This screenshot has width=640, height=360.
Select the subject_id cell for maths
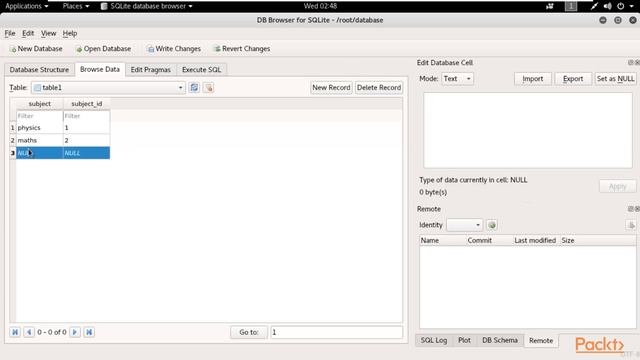pos(87,140)
